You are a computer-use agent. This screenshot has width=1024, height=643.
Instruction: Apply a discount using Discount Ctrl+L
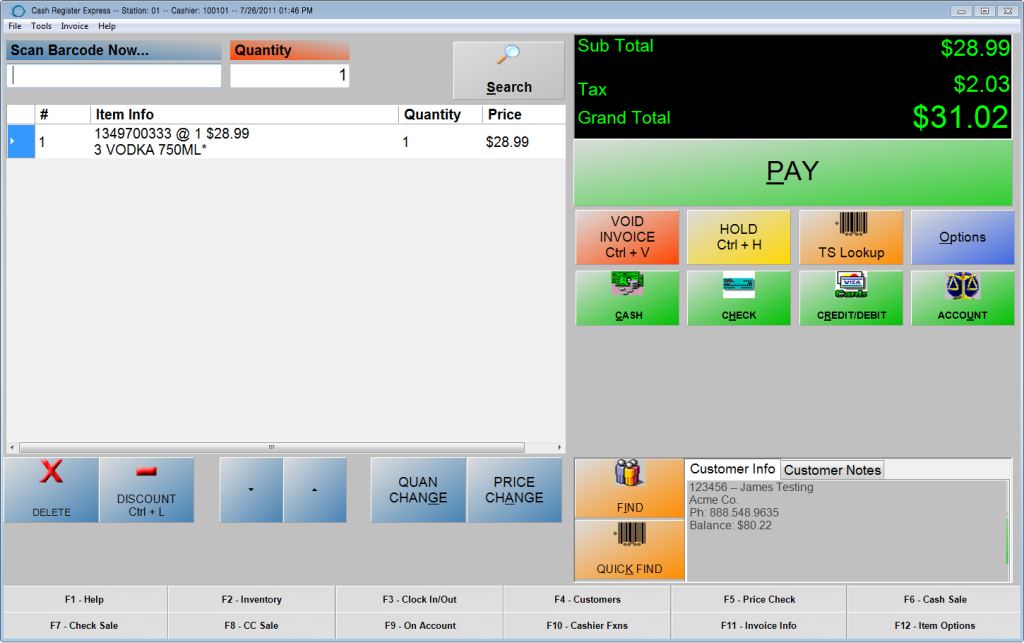(146, 490)
